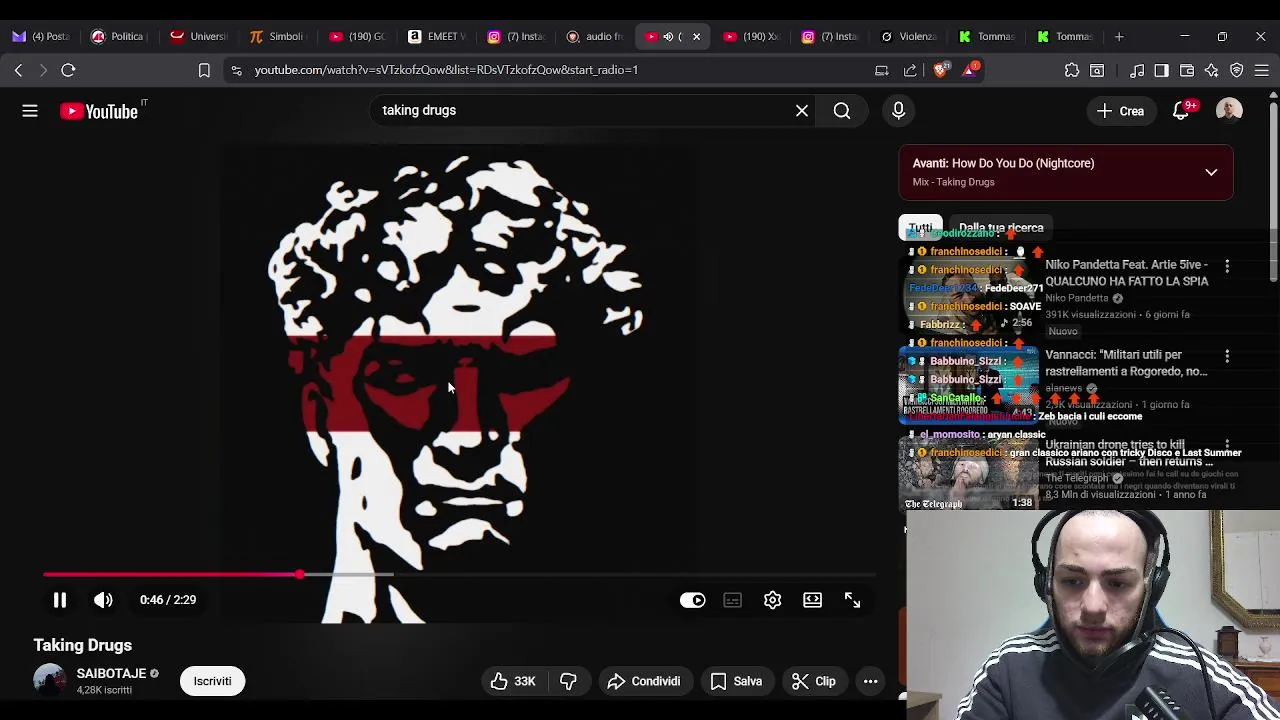Screen dimensions: 1280x720
Task: Switch to the Violenza tab
Action: point(908,37)
